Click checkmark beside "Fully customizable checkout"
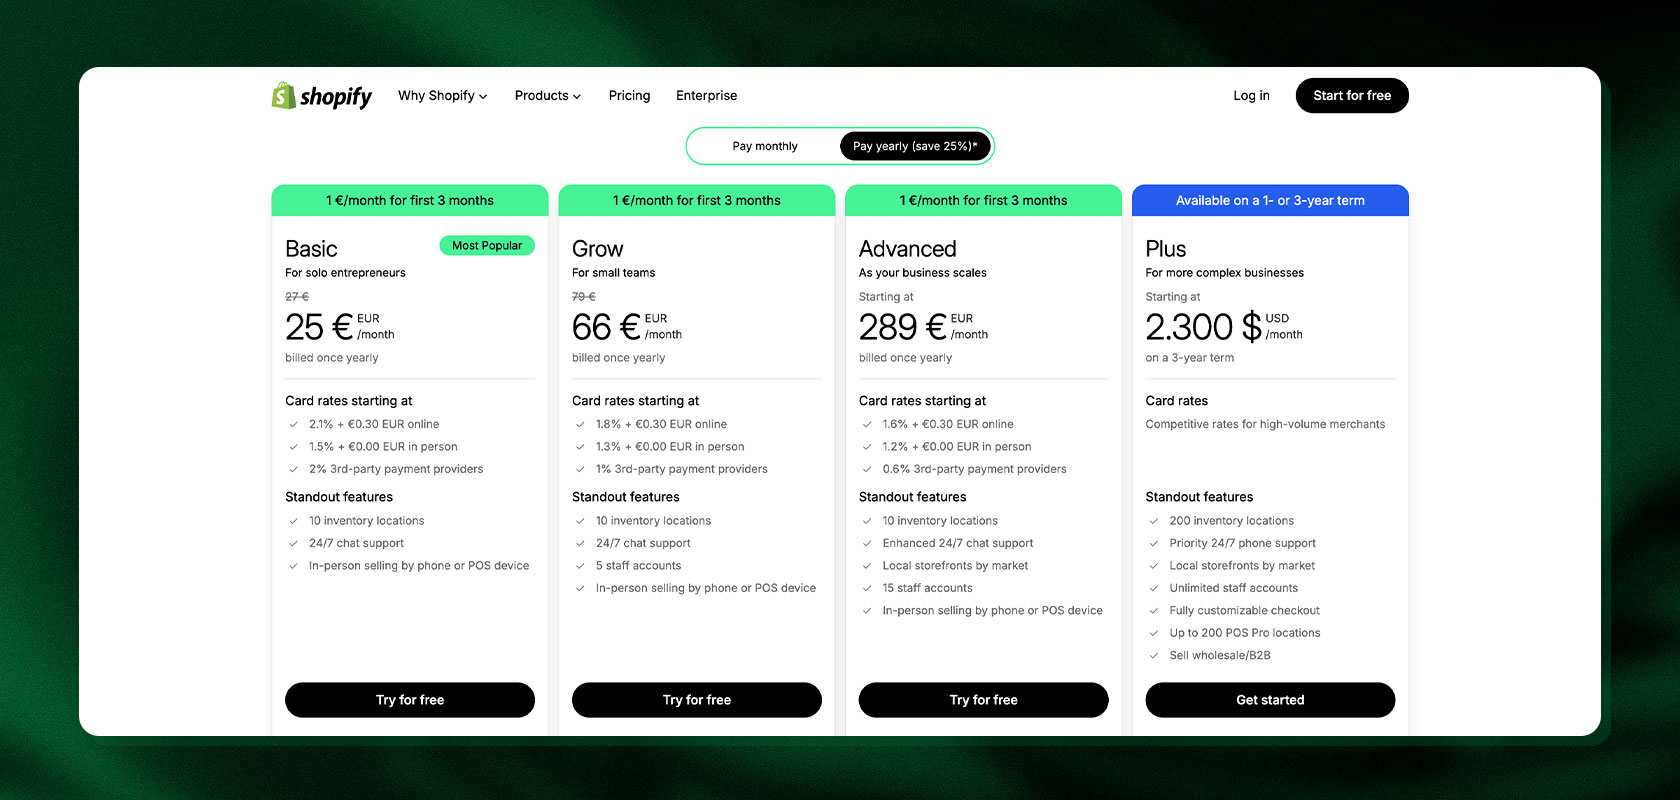Viewport: 1680px width, 800px height. (x=1154, y=610)
